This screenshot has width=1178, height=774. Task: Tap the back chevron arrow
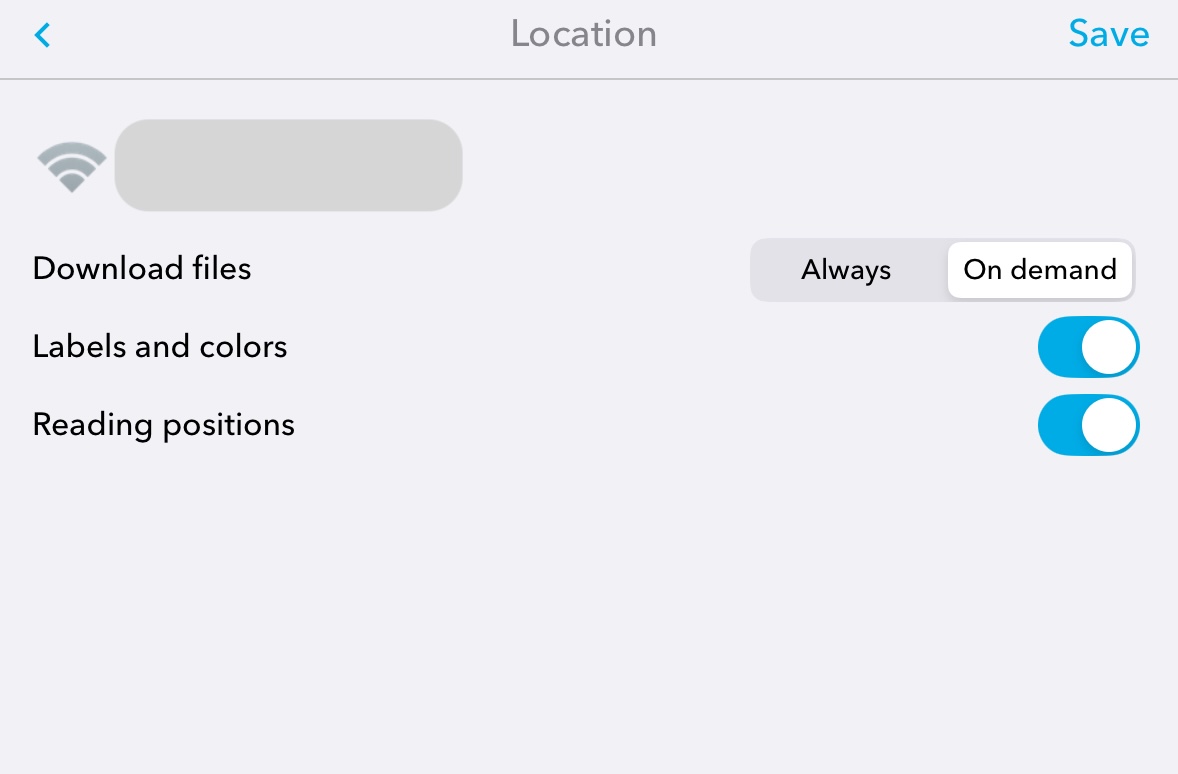[x=42, y=36]
